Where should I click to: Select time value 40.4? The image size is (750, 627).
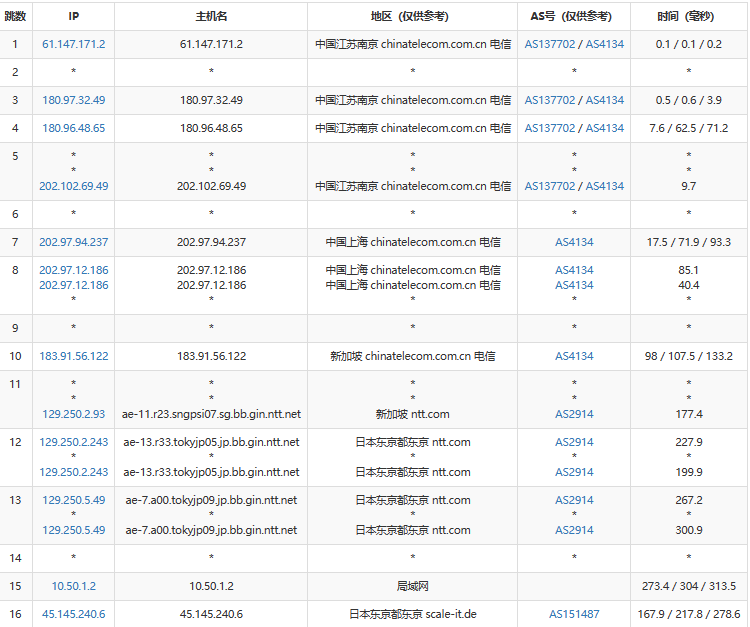coord(689,285)
